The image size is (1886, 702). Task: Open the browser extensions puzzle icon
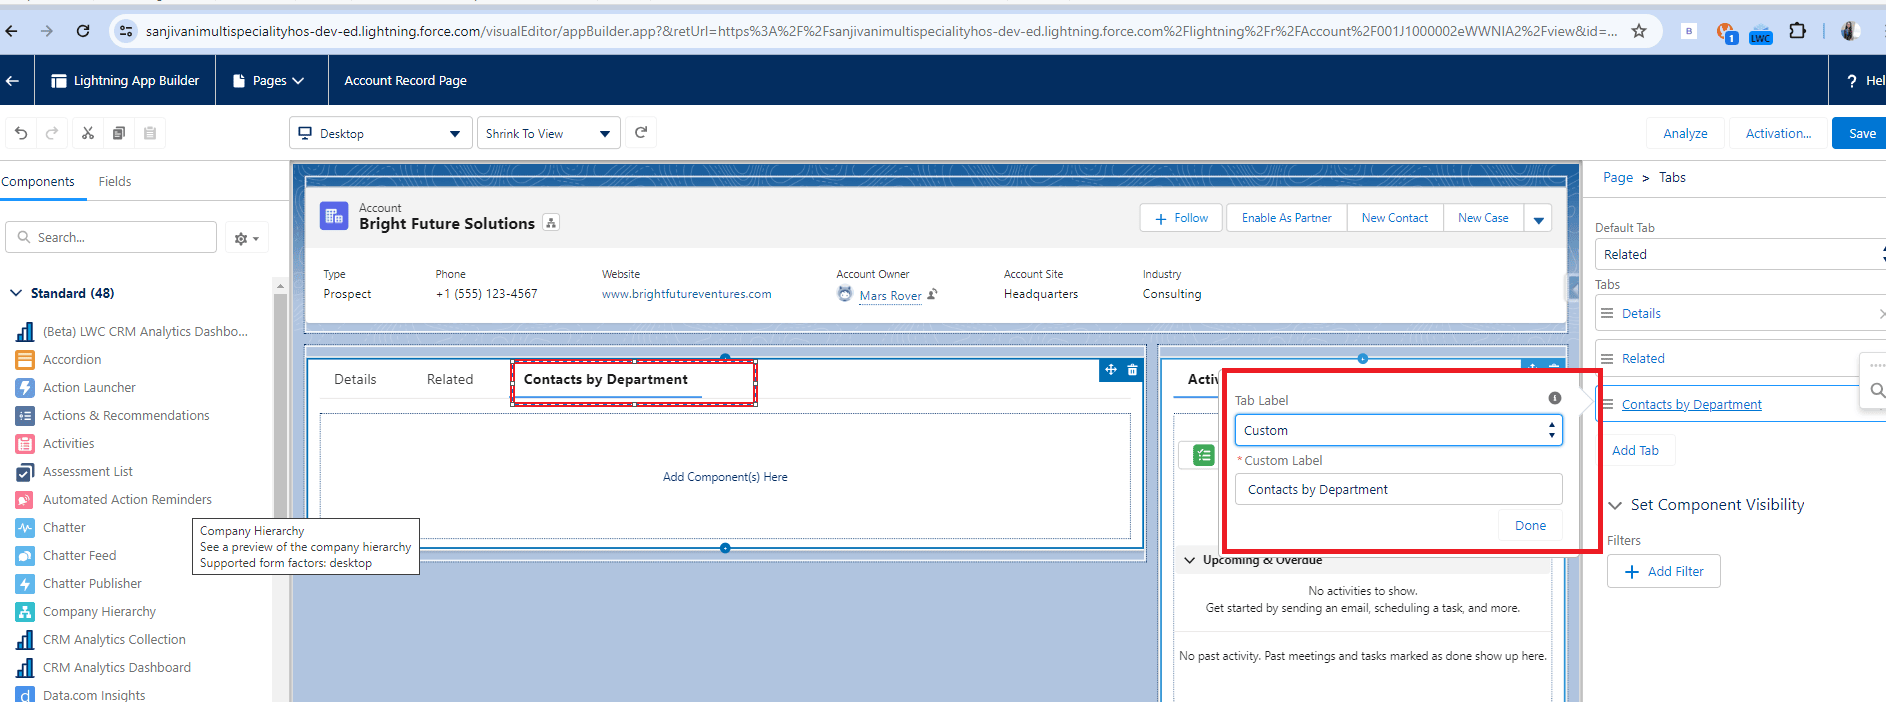click(x=1797, y=31)
